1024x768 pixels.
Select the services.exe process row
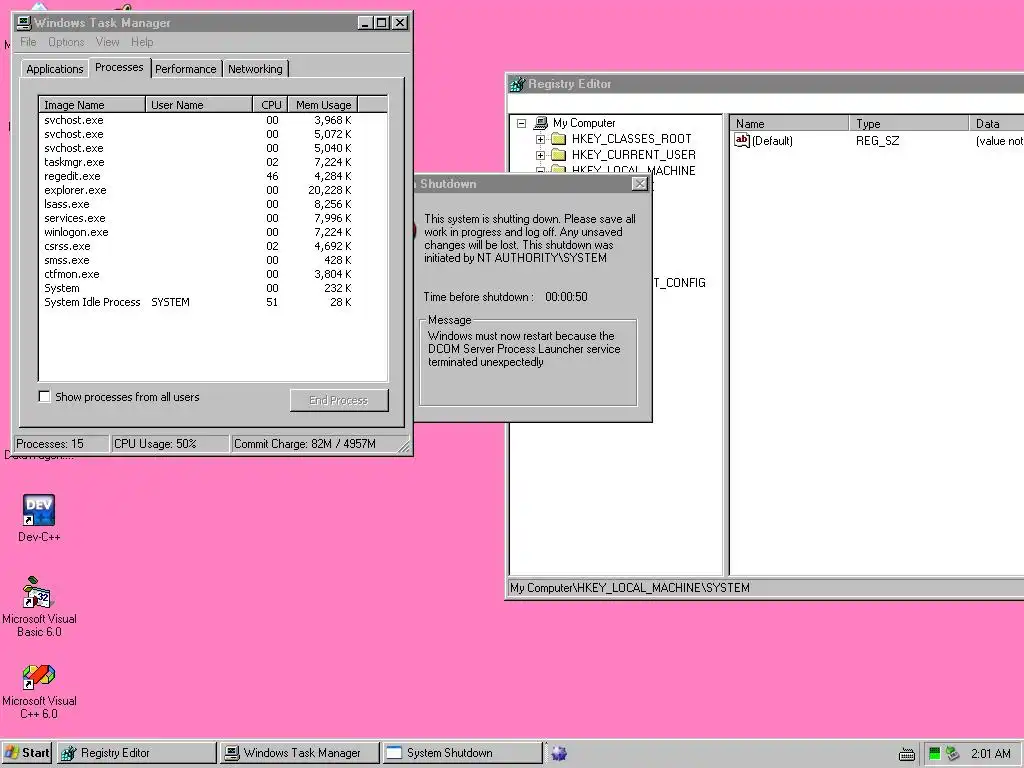[x=212, y=218]
